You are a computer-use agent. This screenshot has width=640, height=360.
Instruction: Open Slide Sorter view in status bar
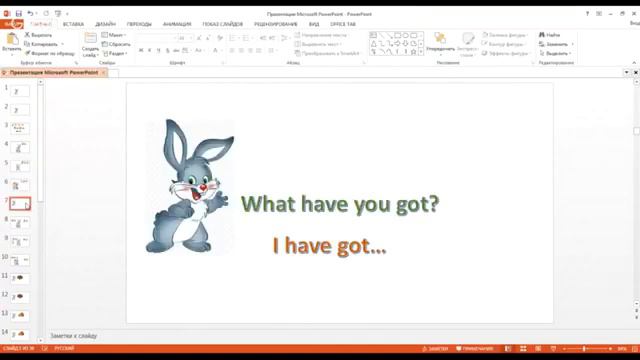click(523, 349)
